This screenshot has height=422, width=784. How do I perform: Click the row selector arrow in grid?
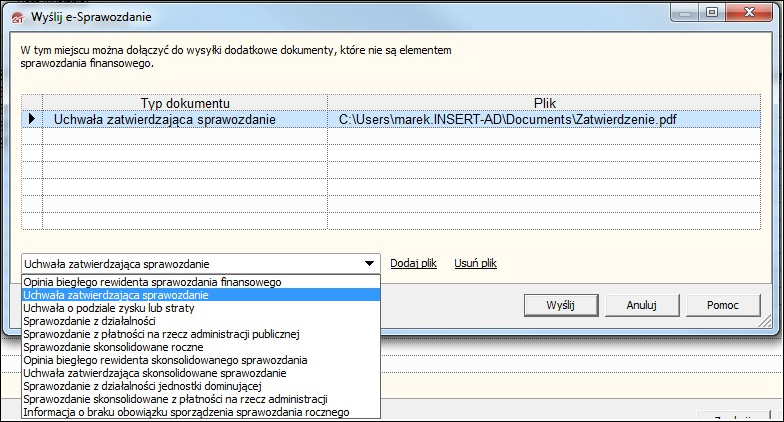point(32,119)
